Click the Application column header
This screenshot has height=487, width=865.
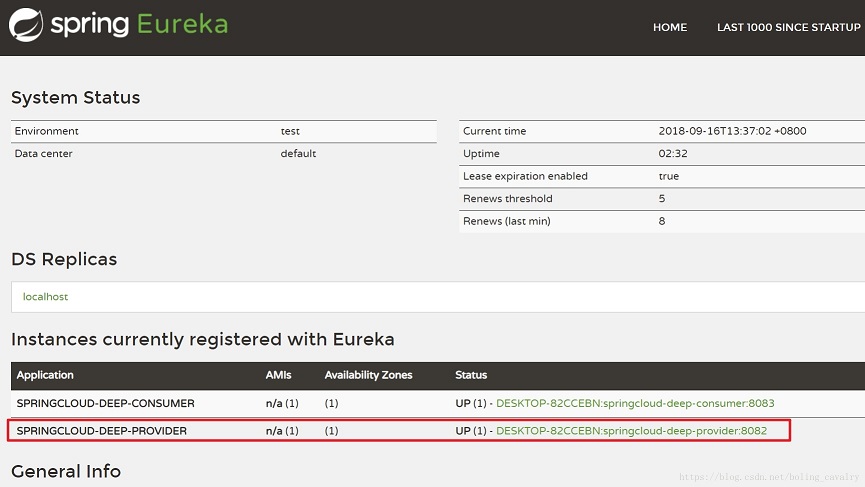tap(45, 375)
